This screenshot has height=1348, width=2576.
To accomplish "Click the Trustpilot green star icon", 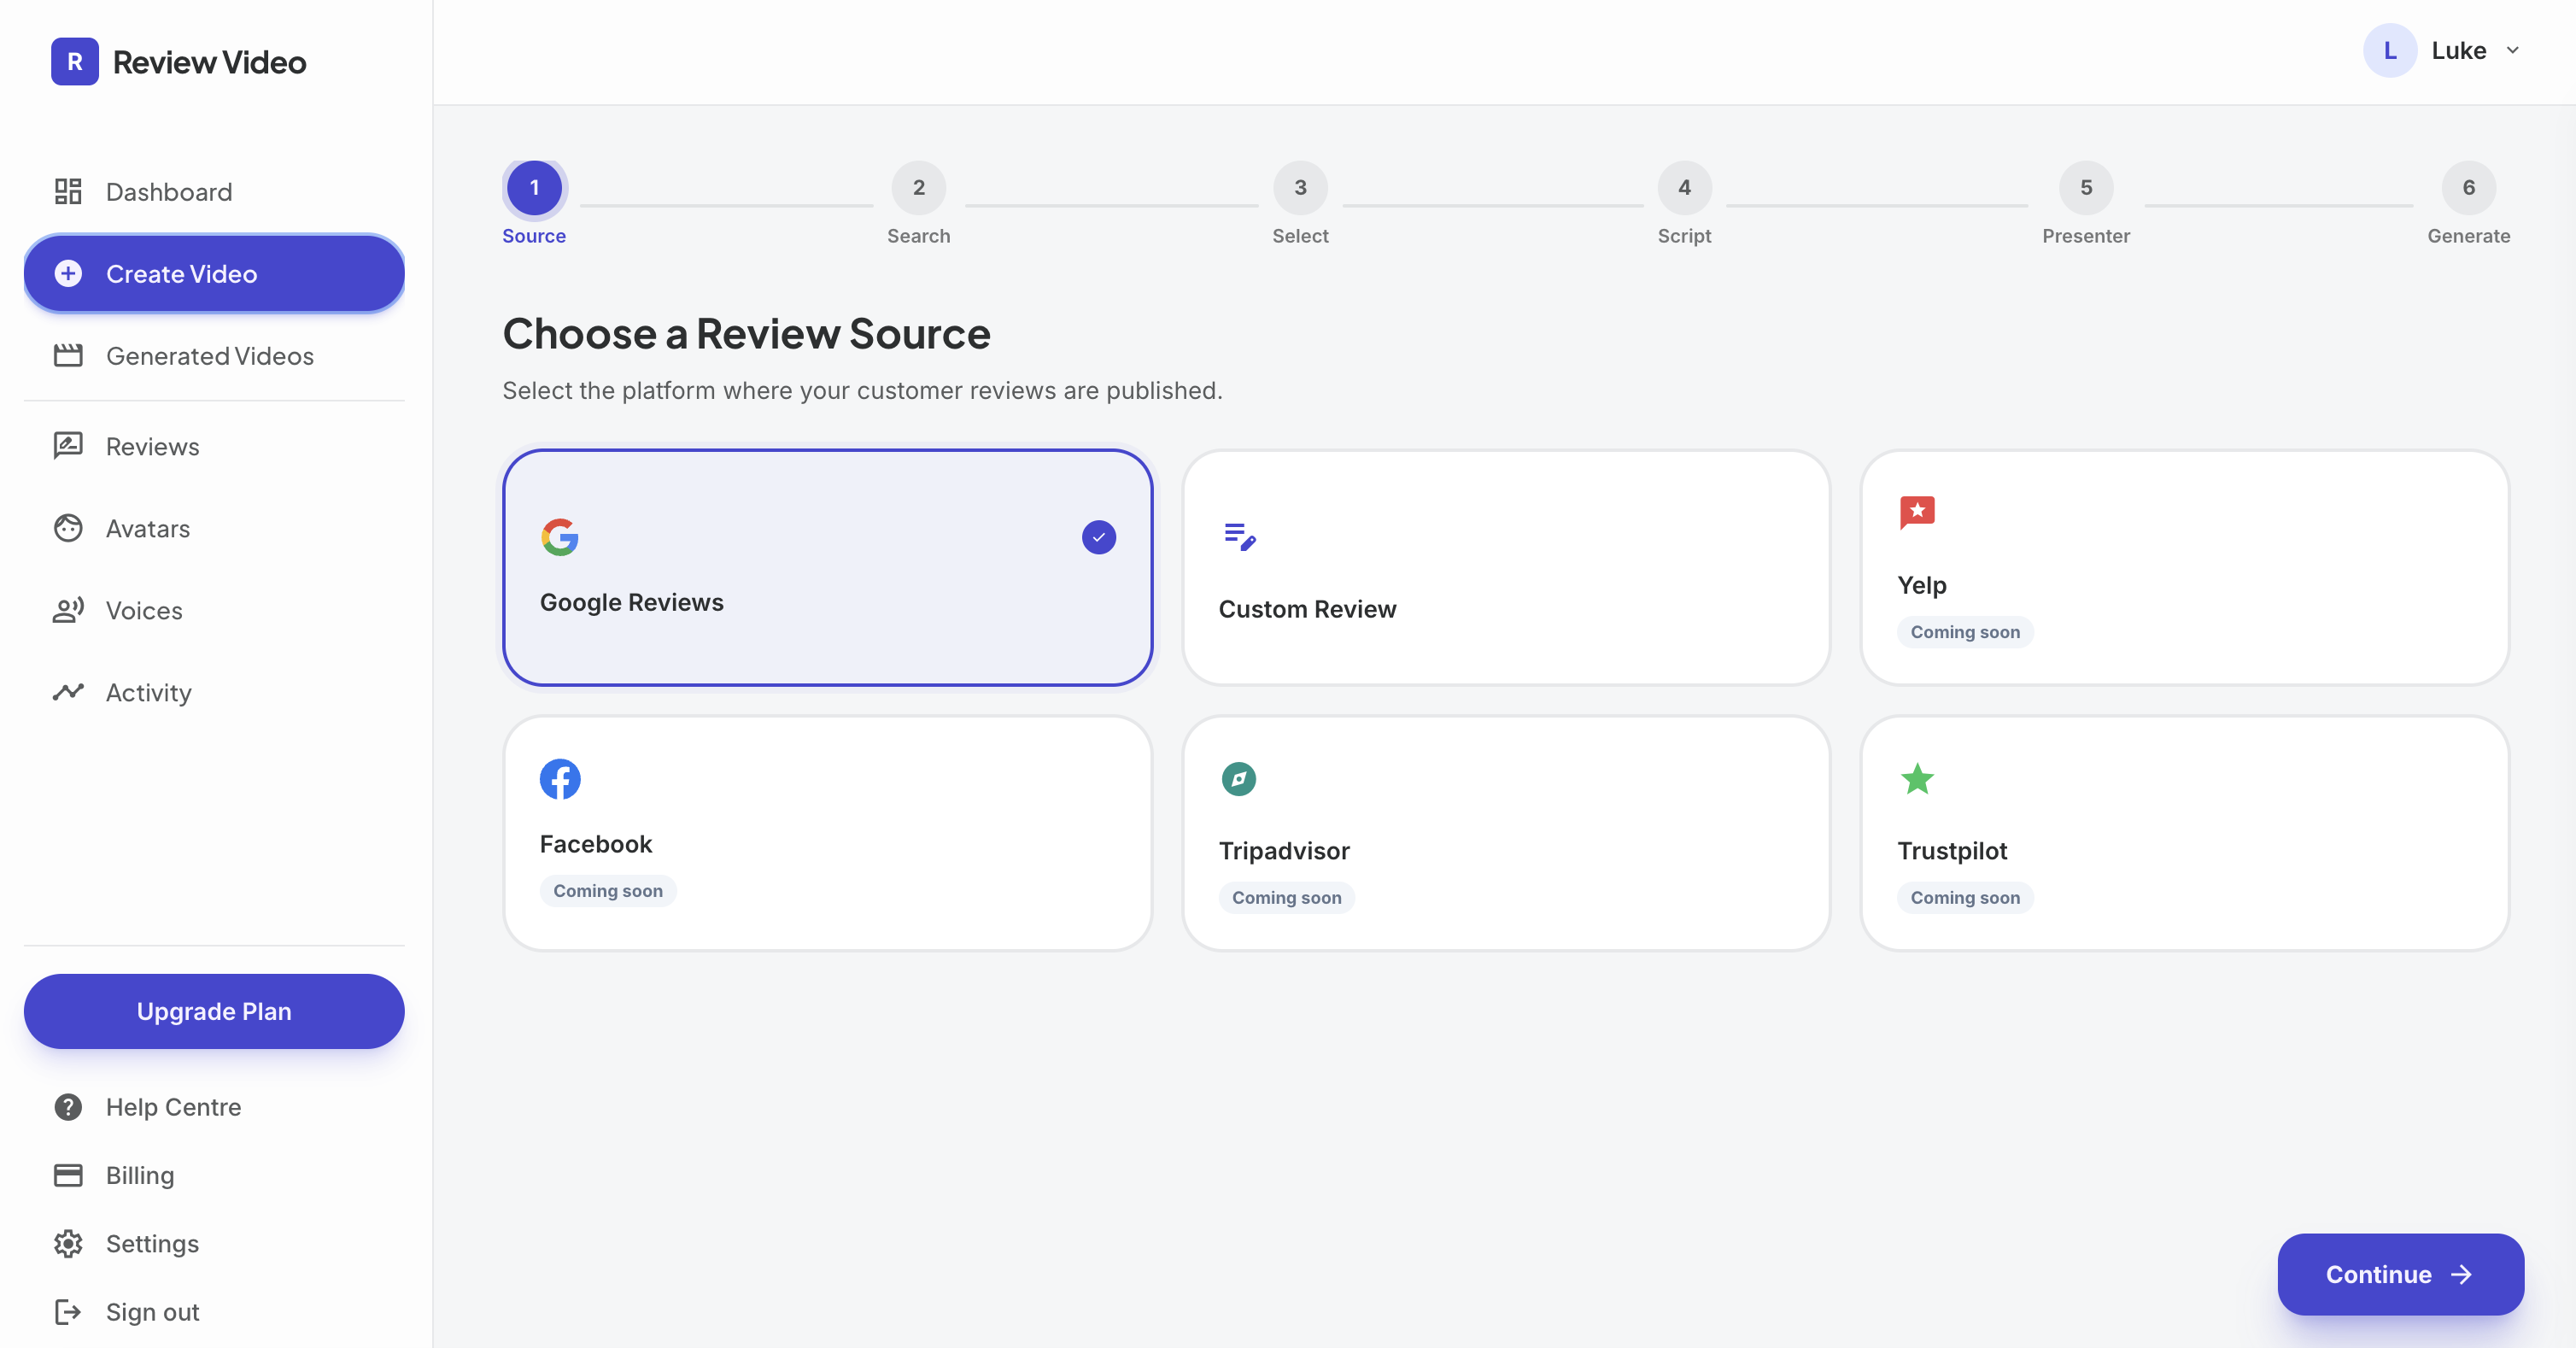I will tap(1917, 779).
